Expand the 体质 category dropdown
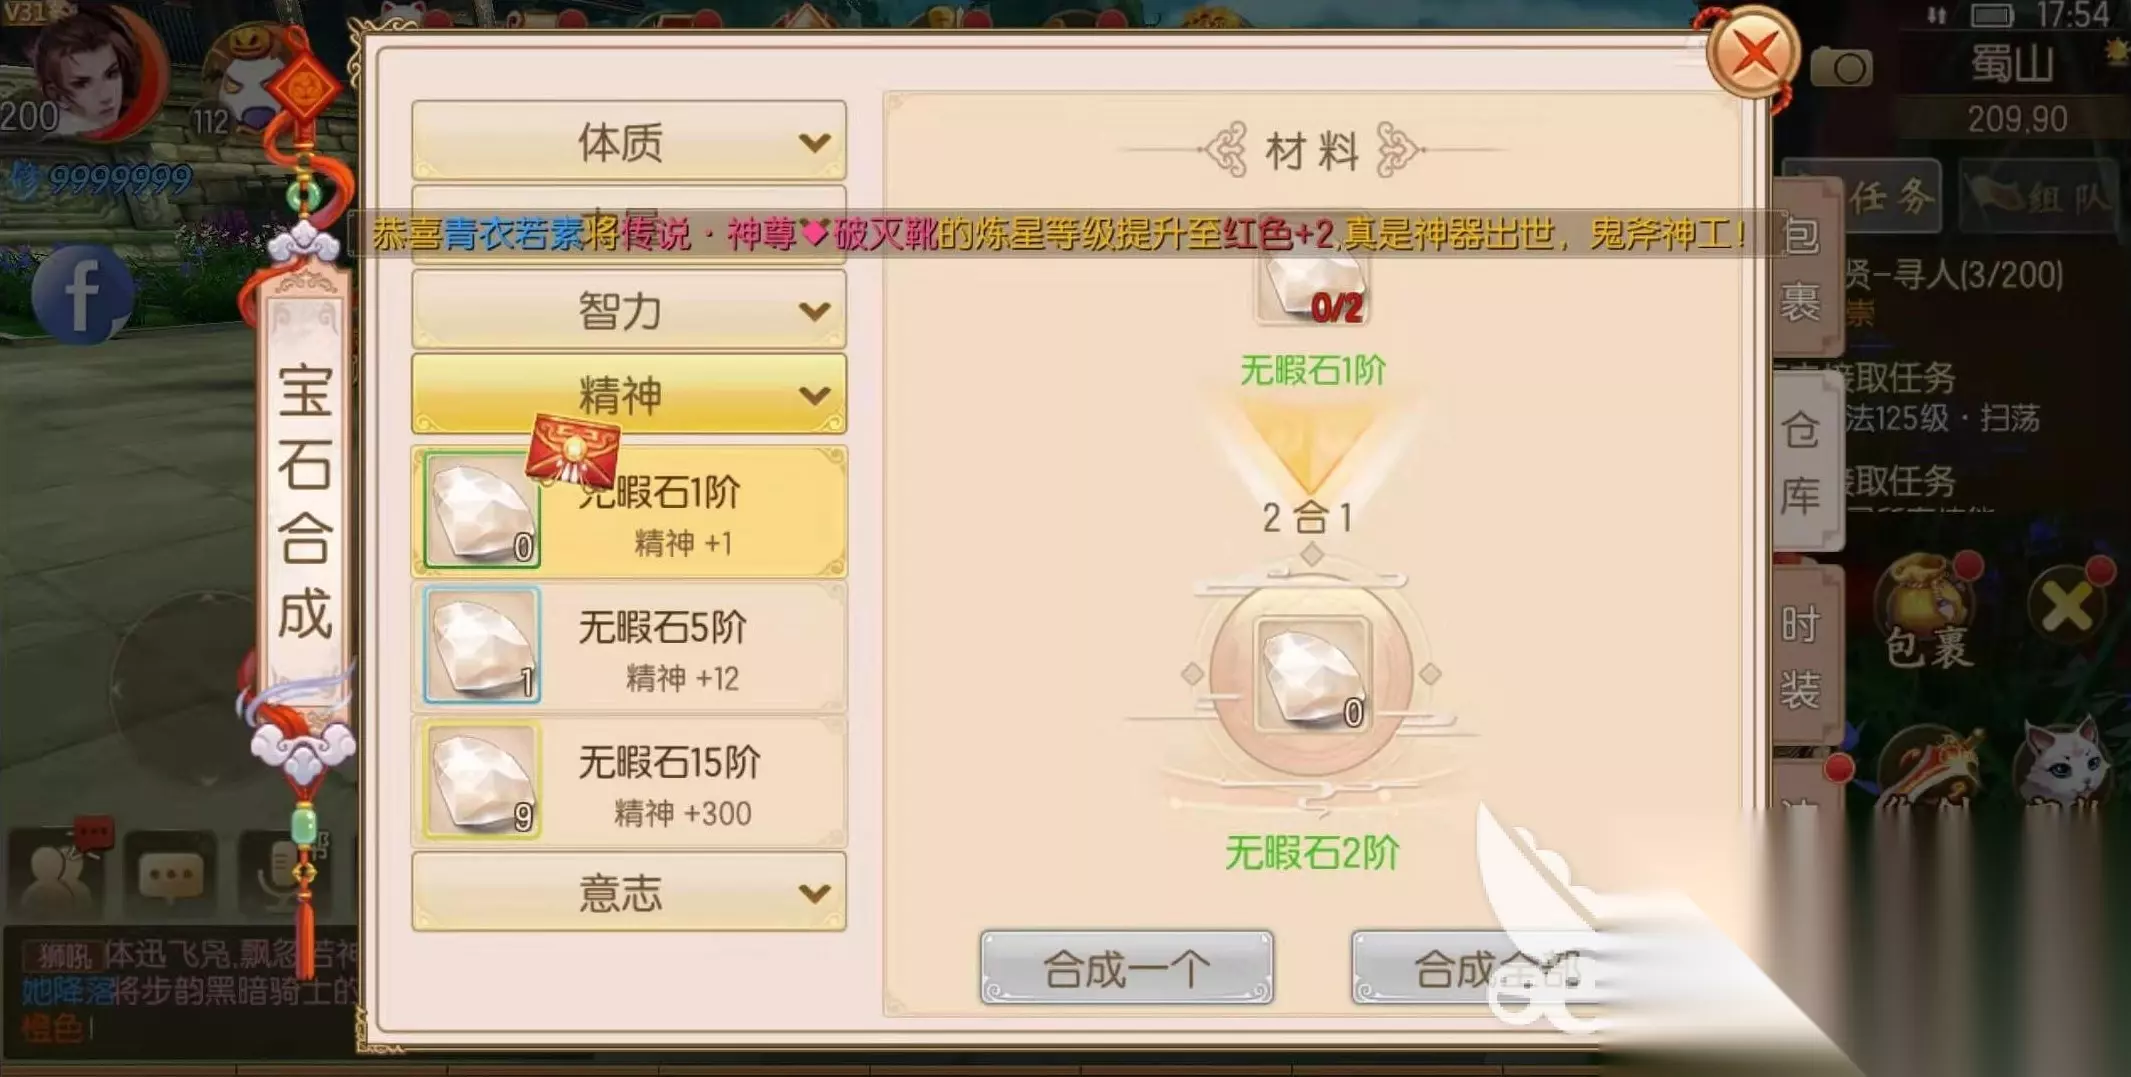The image size is (2131, 1077). point(629,141)
